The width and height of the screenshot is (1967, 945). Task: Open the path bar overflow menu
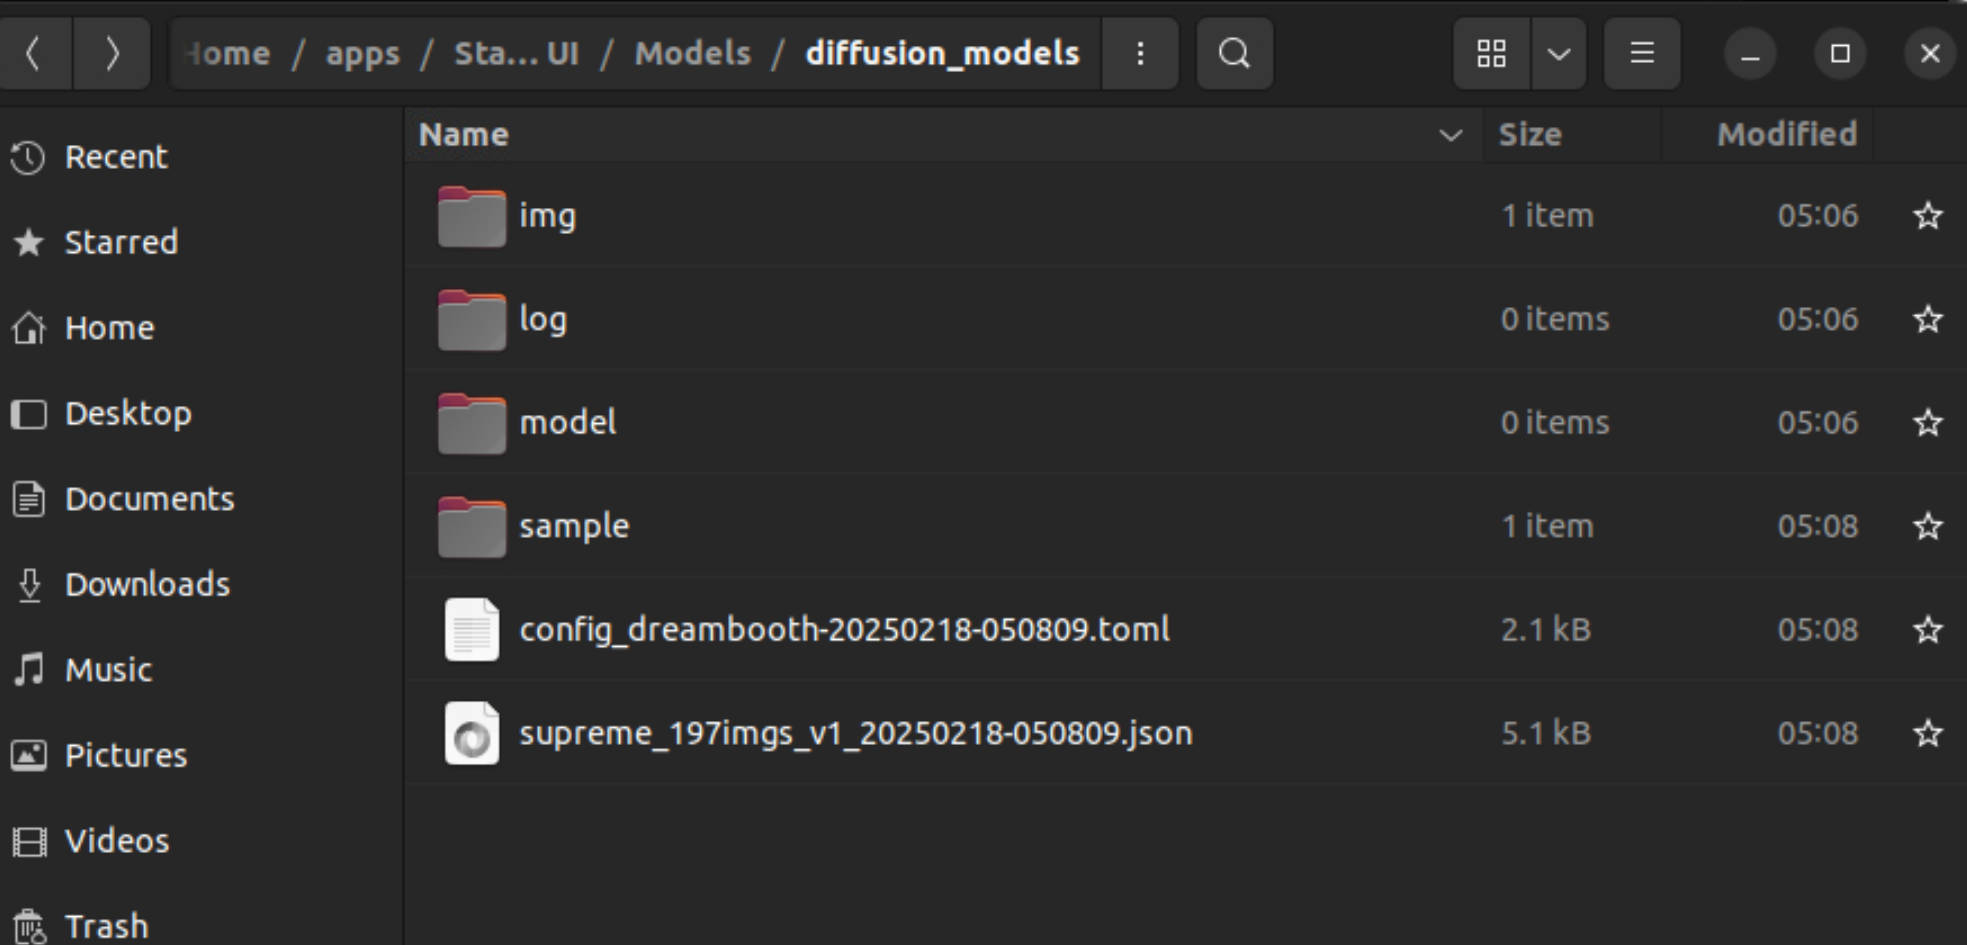pyautogui.click(x=1139, y=54)
